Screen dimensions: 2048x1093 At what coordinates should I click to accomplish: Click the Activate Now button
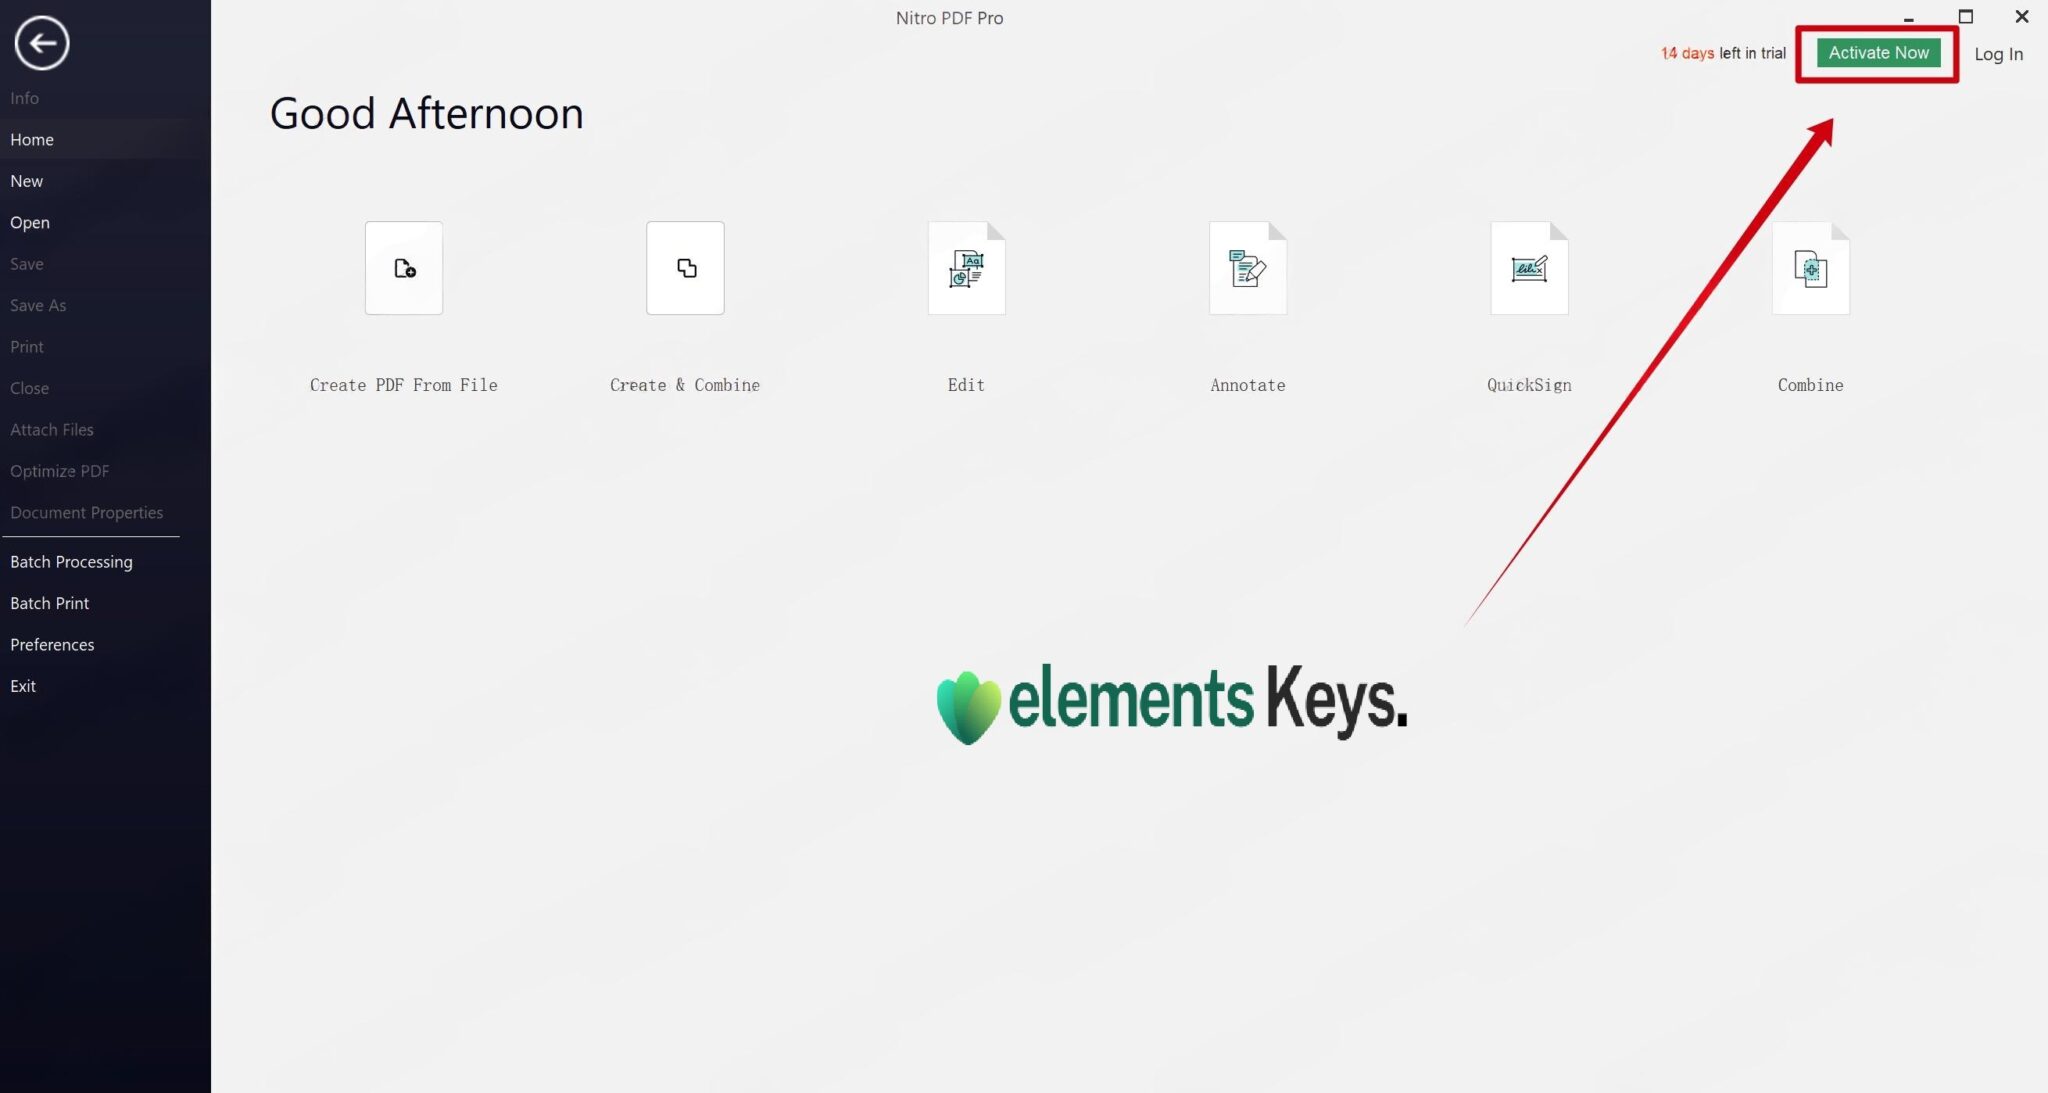tap(1877, 52)
